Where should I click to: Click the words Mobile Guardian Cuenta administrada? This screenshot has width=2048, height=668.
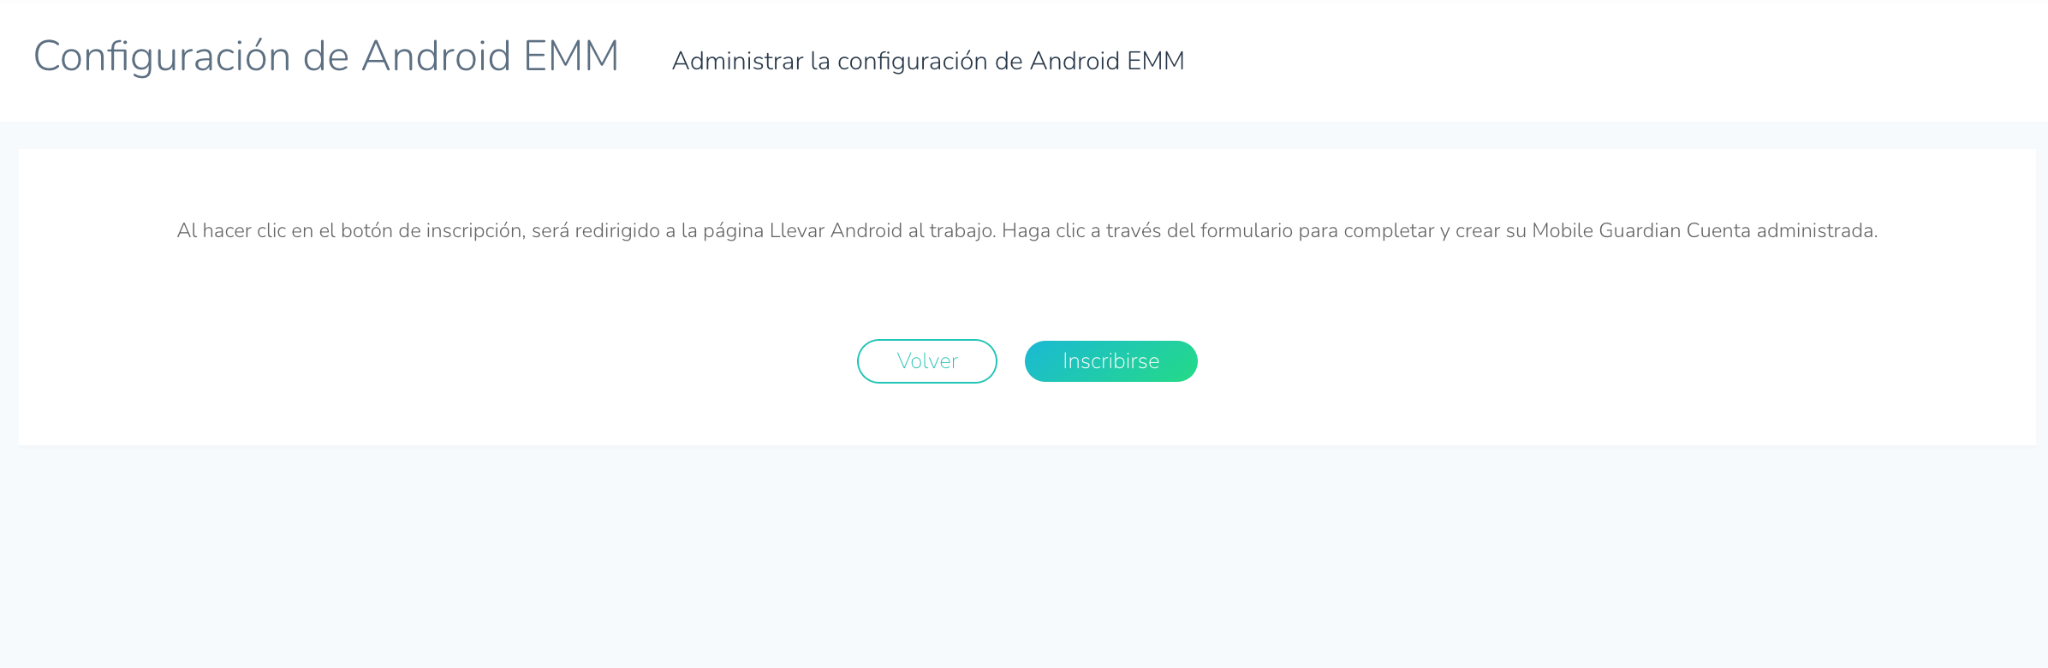pos(1704,231)
